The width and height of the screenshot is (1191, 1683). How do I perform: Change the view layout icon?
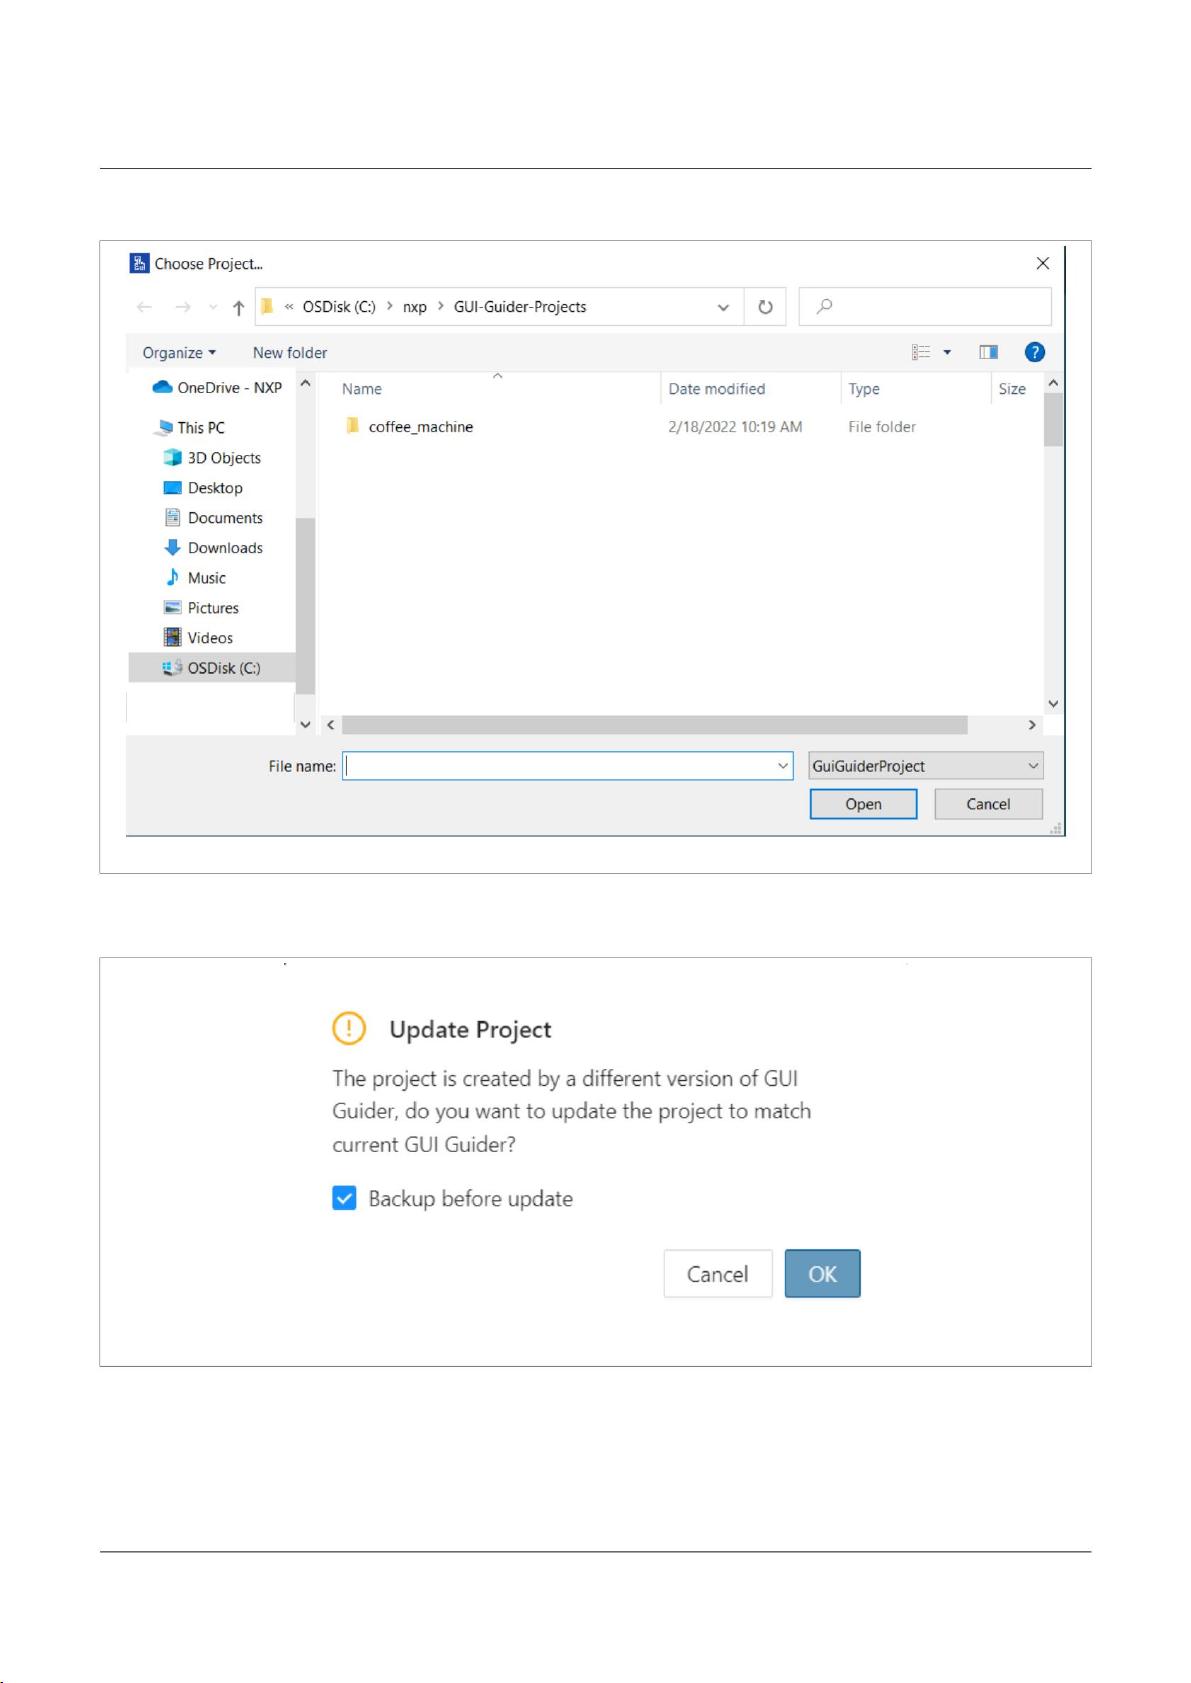pyautogui.click(x=921, y=352)
